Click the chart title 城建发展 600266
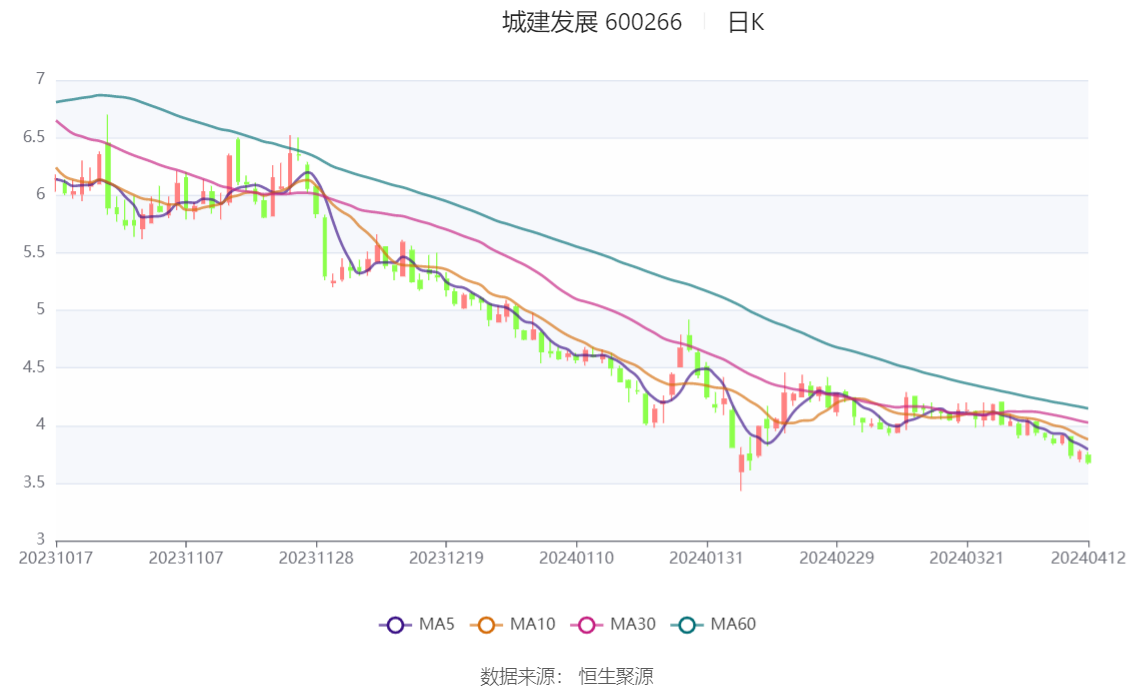The image size is (1134, 689). (x=592, y=22)
